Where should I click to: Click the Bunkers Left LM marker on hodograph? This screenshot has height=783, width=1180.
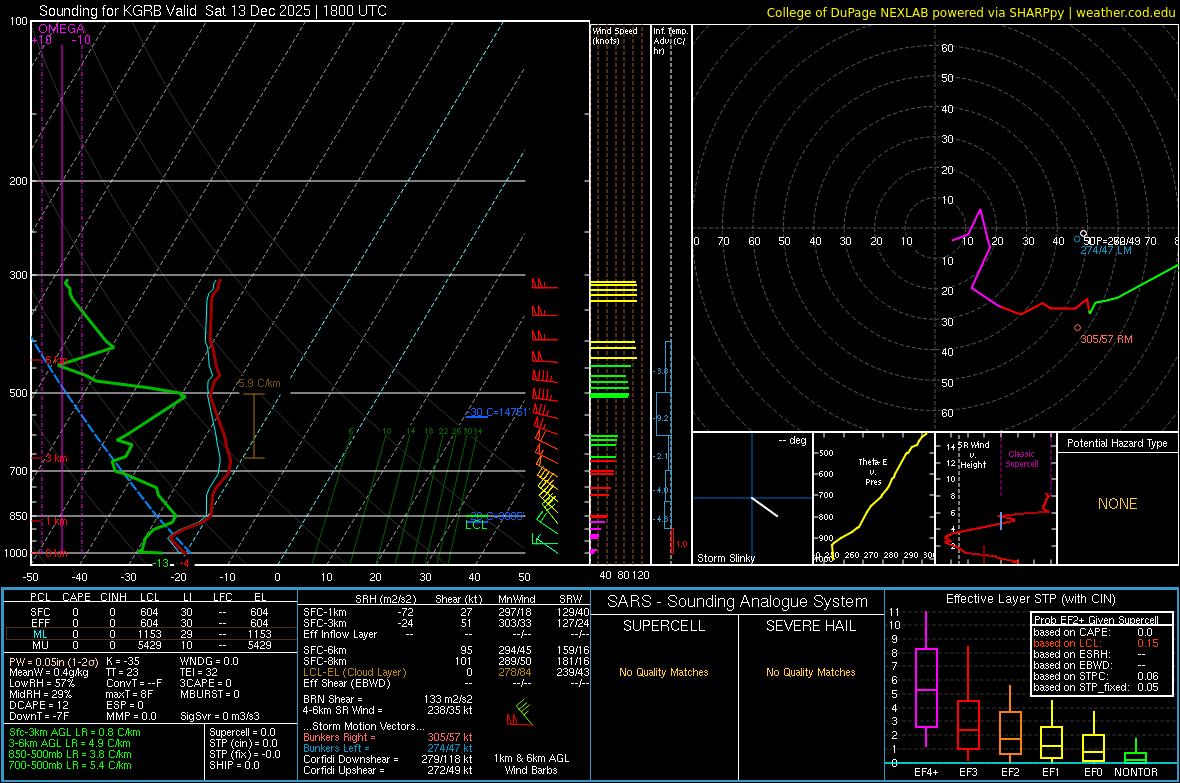click(1077, 239)
